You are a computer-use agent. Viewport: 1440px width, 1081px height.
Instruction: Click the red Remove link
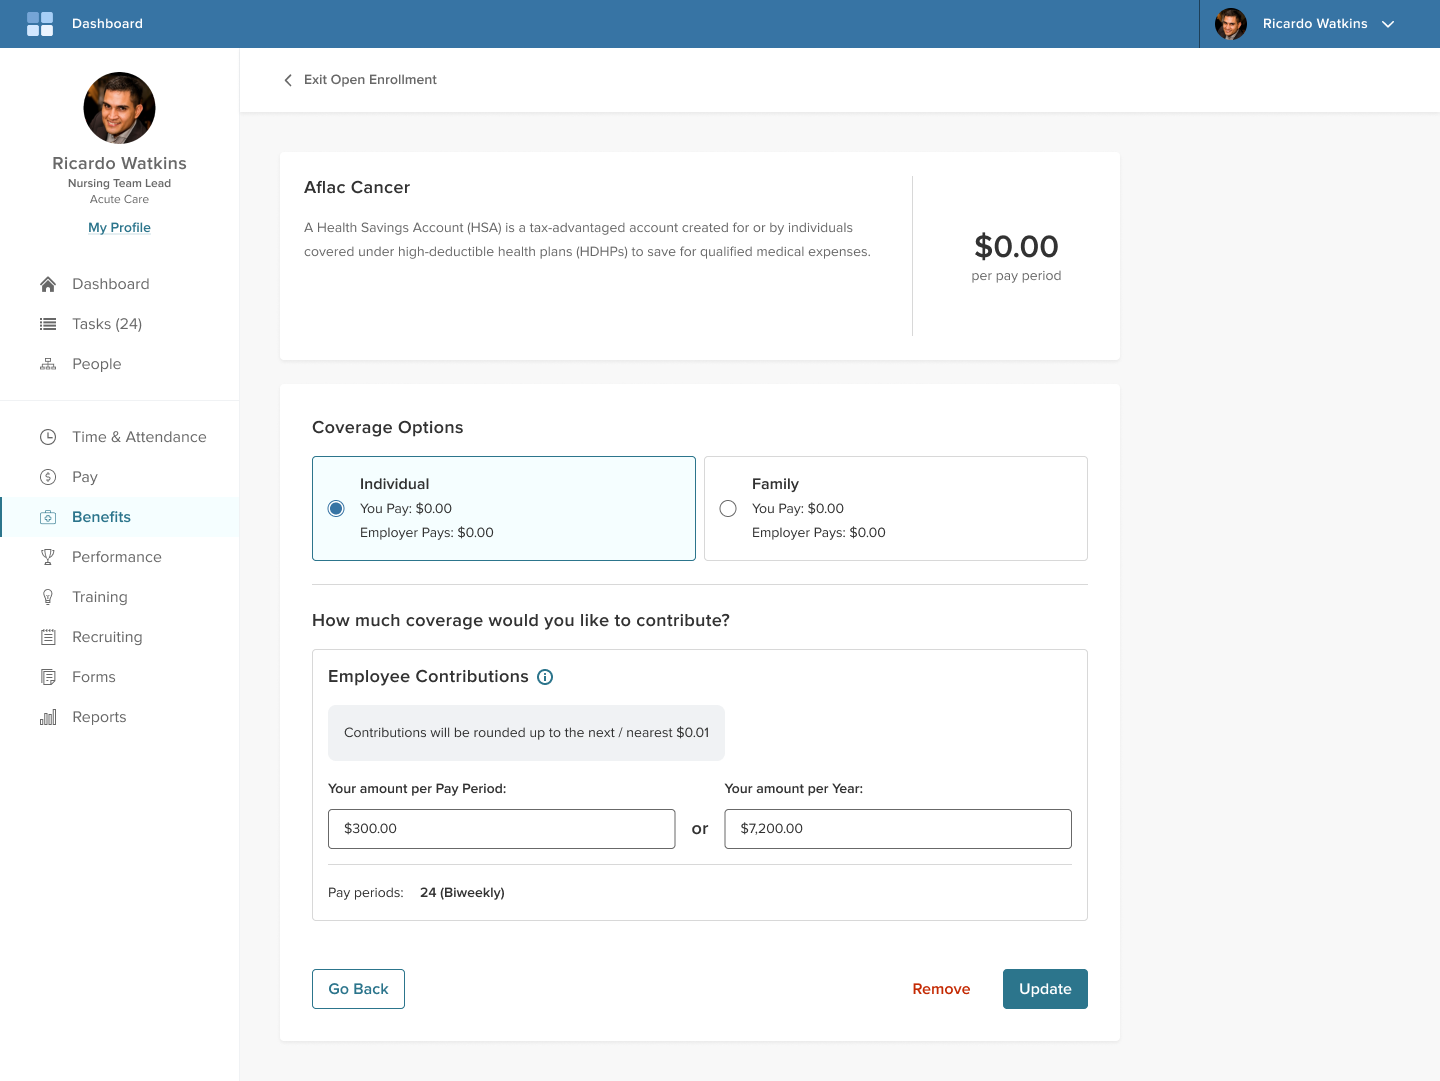[x=941, y=989]
